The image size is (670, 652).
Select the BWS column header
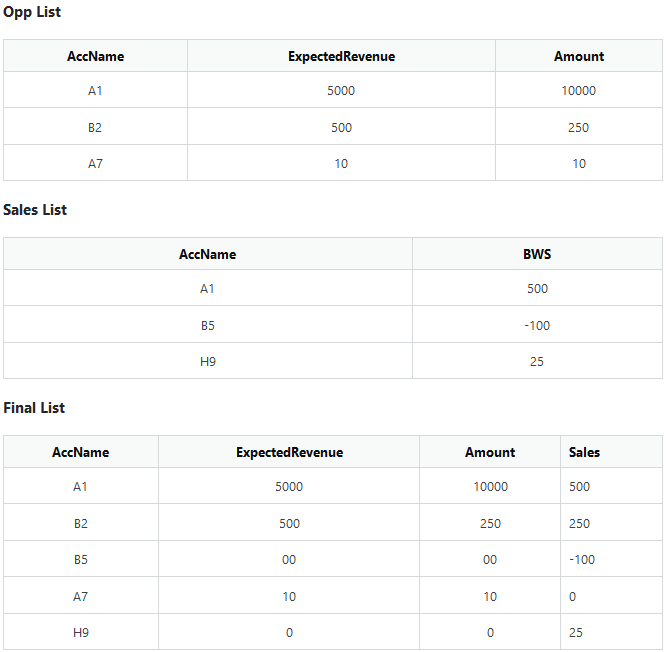pyautogui.click(x=537, y=254)
